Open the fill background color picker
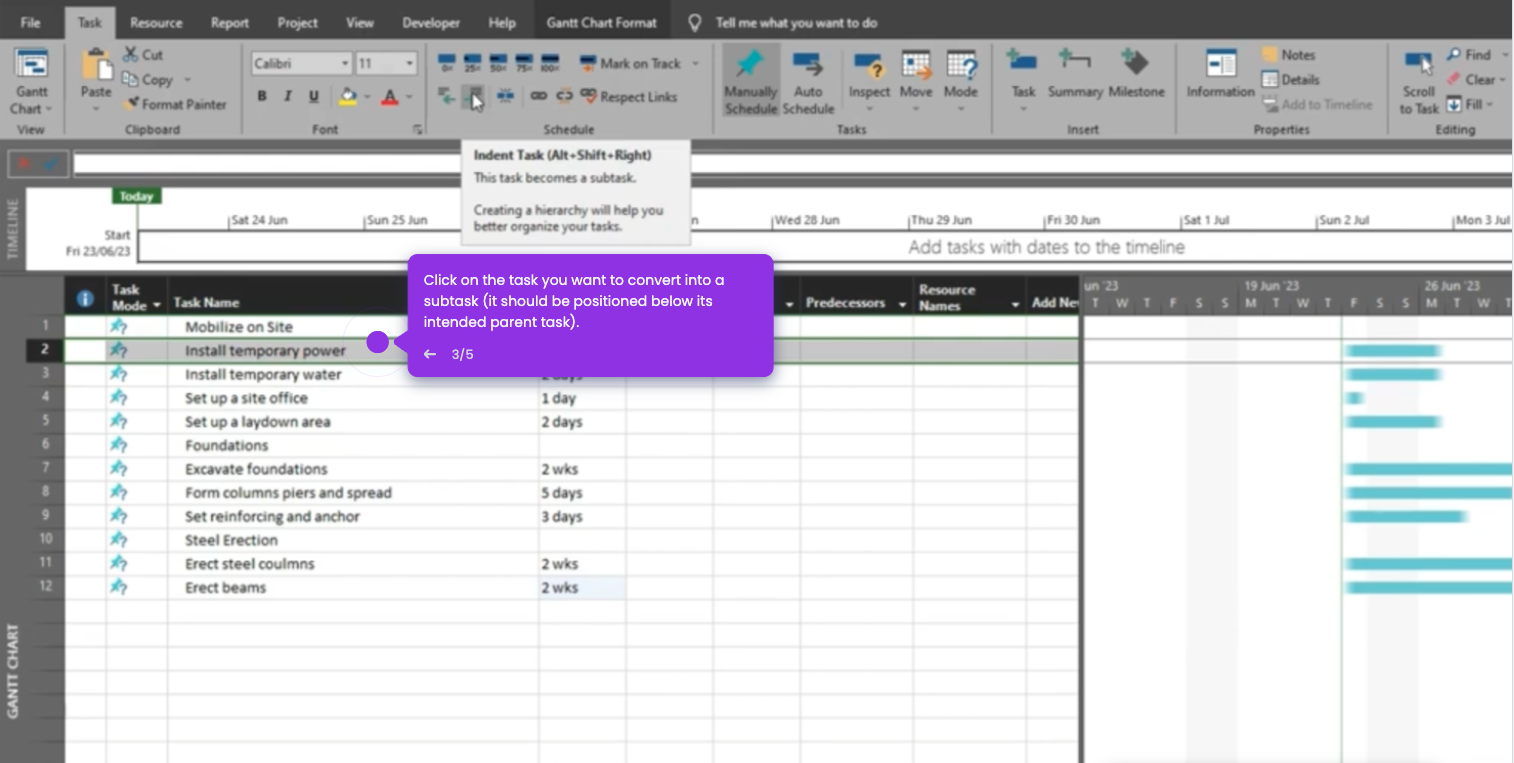 point(348,96)
